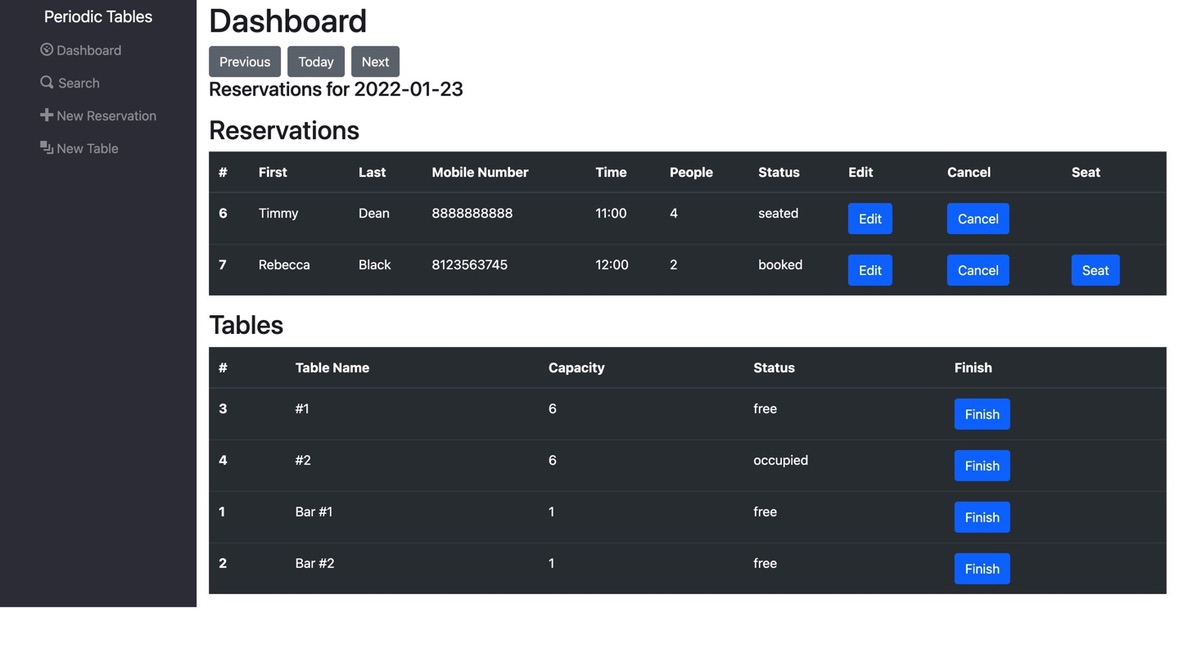1179x667 pixels.
Task: Click the Search magnifier icon in sidebar
Action: [47, 82]
